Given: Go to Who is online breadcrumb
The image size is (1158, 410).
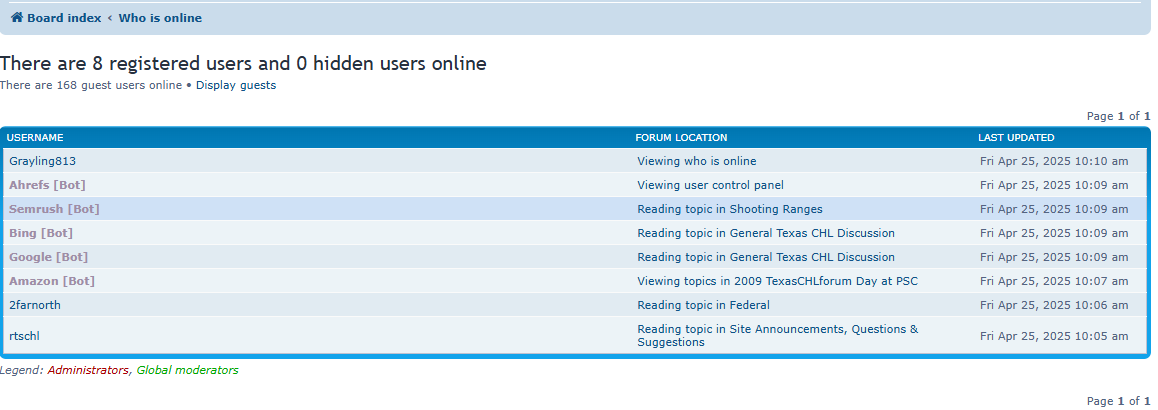Looking at the screenshot, I should coord(160,18).
